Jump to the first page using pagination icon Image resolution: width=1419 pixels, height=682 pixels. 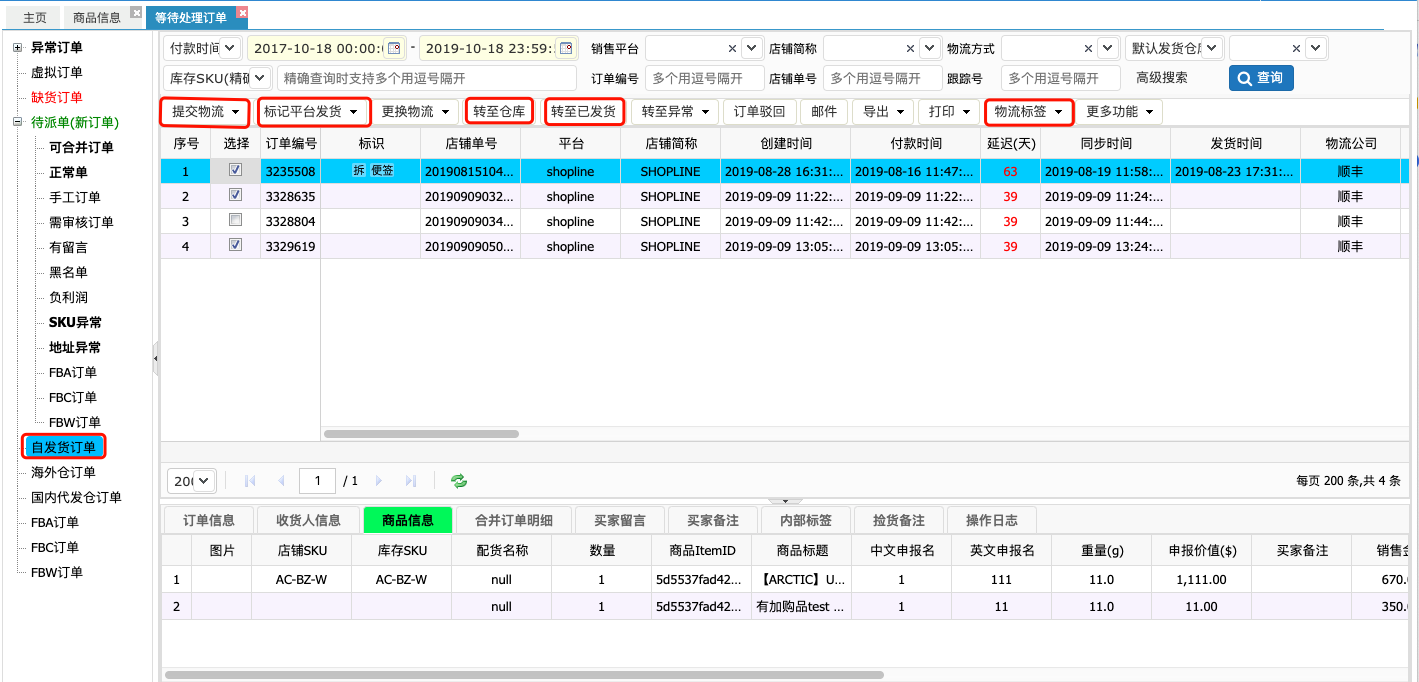coord(249,481)
